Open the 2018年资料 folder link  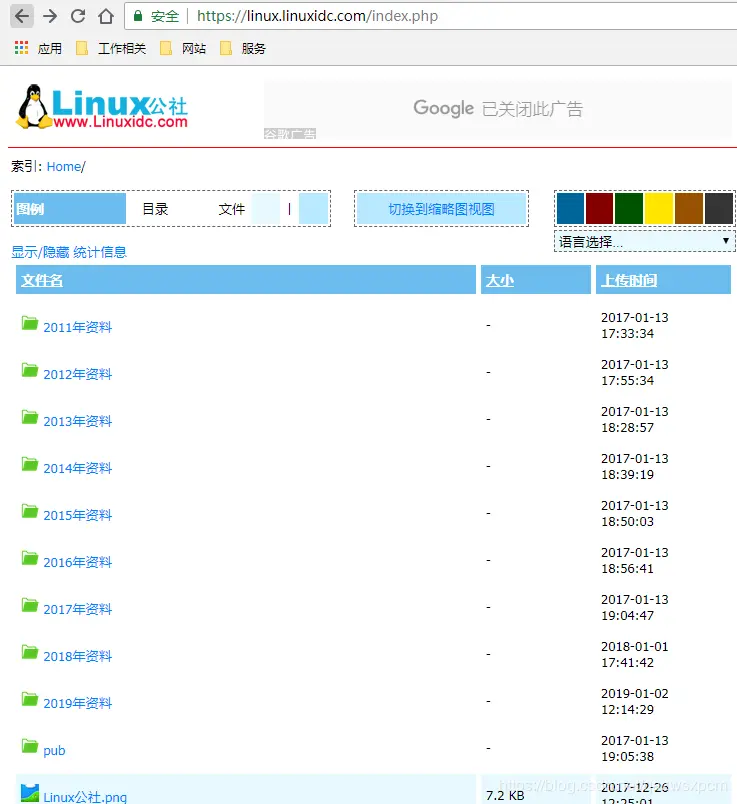(x=77, y=656)
